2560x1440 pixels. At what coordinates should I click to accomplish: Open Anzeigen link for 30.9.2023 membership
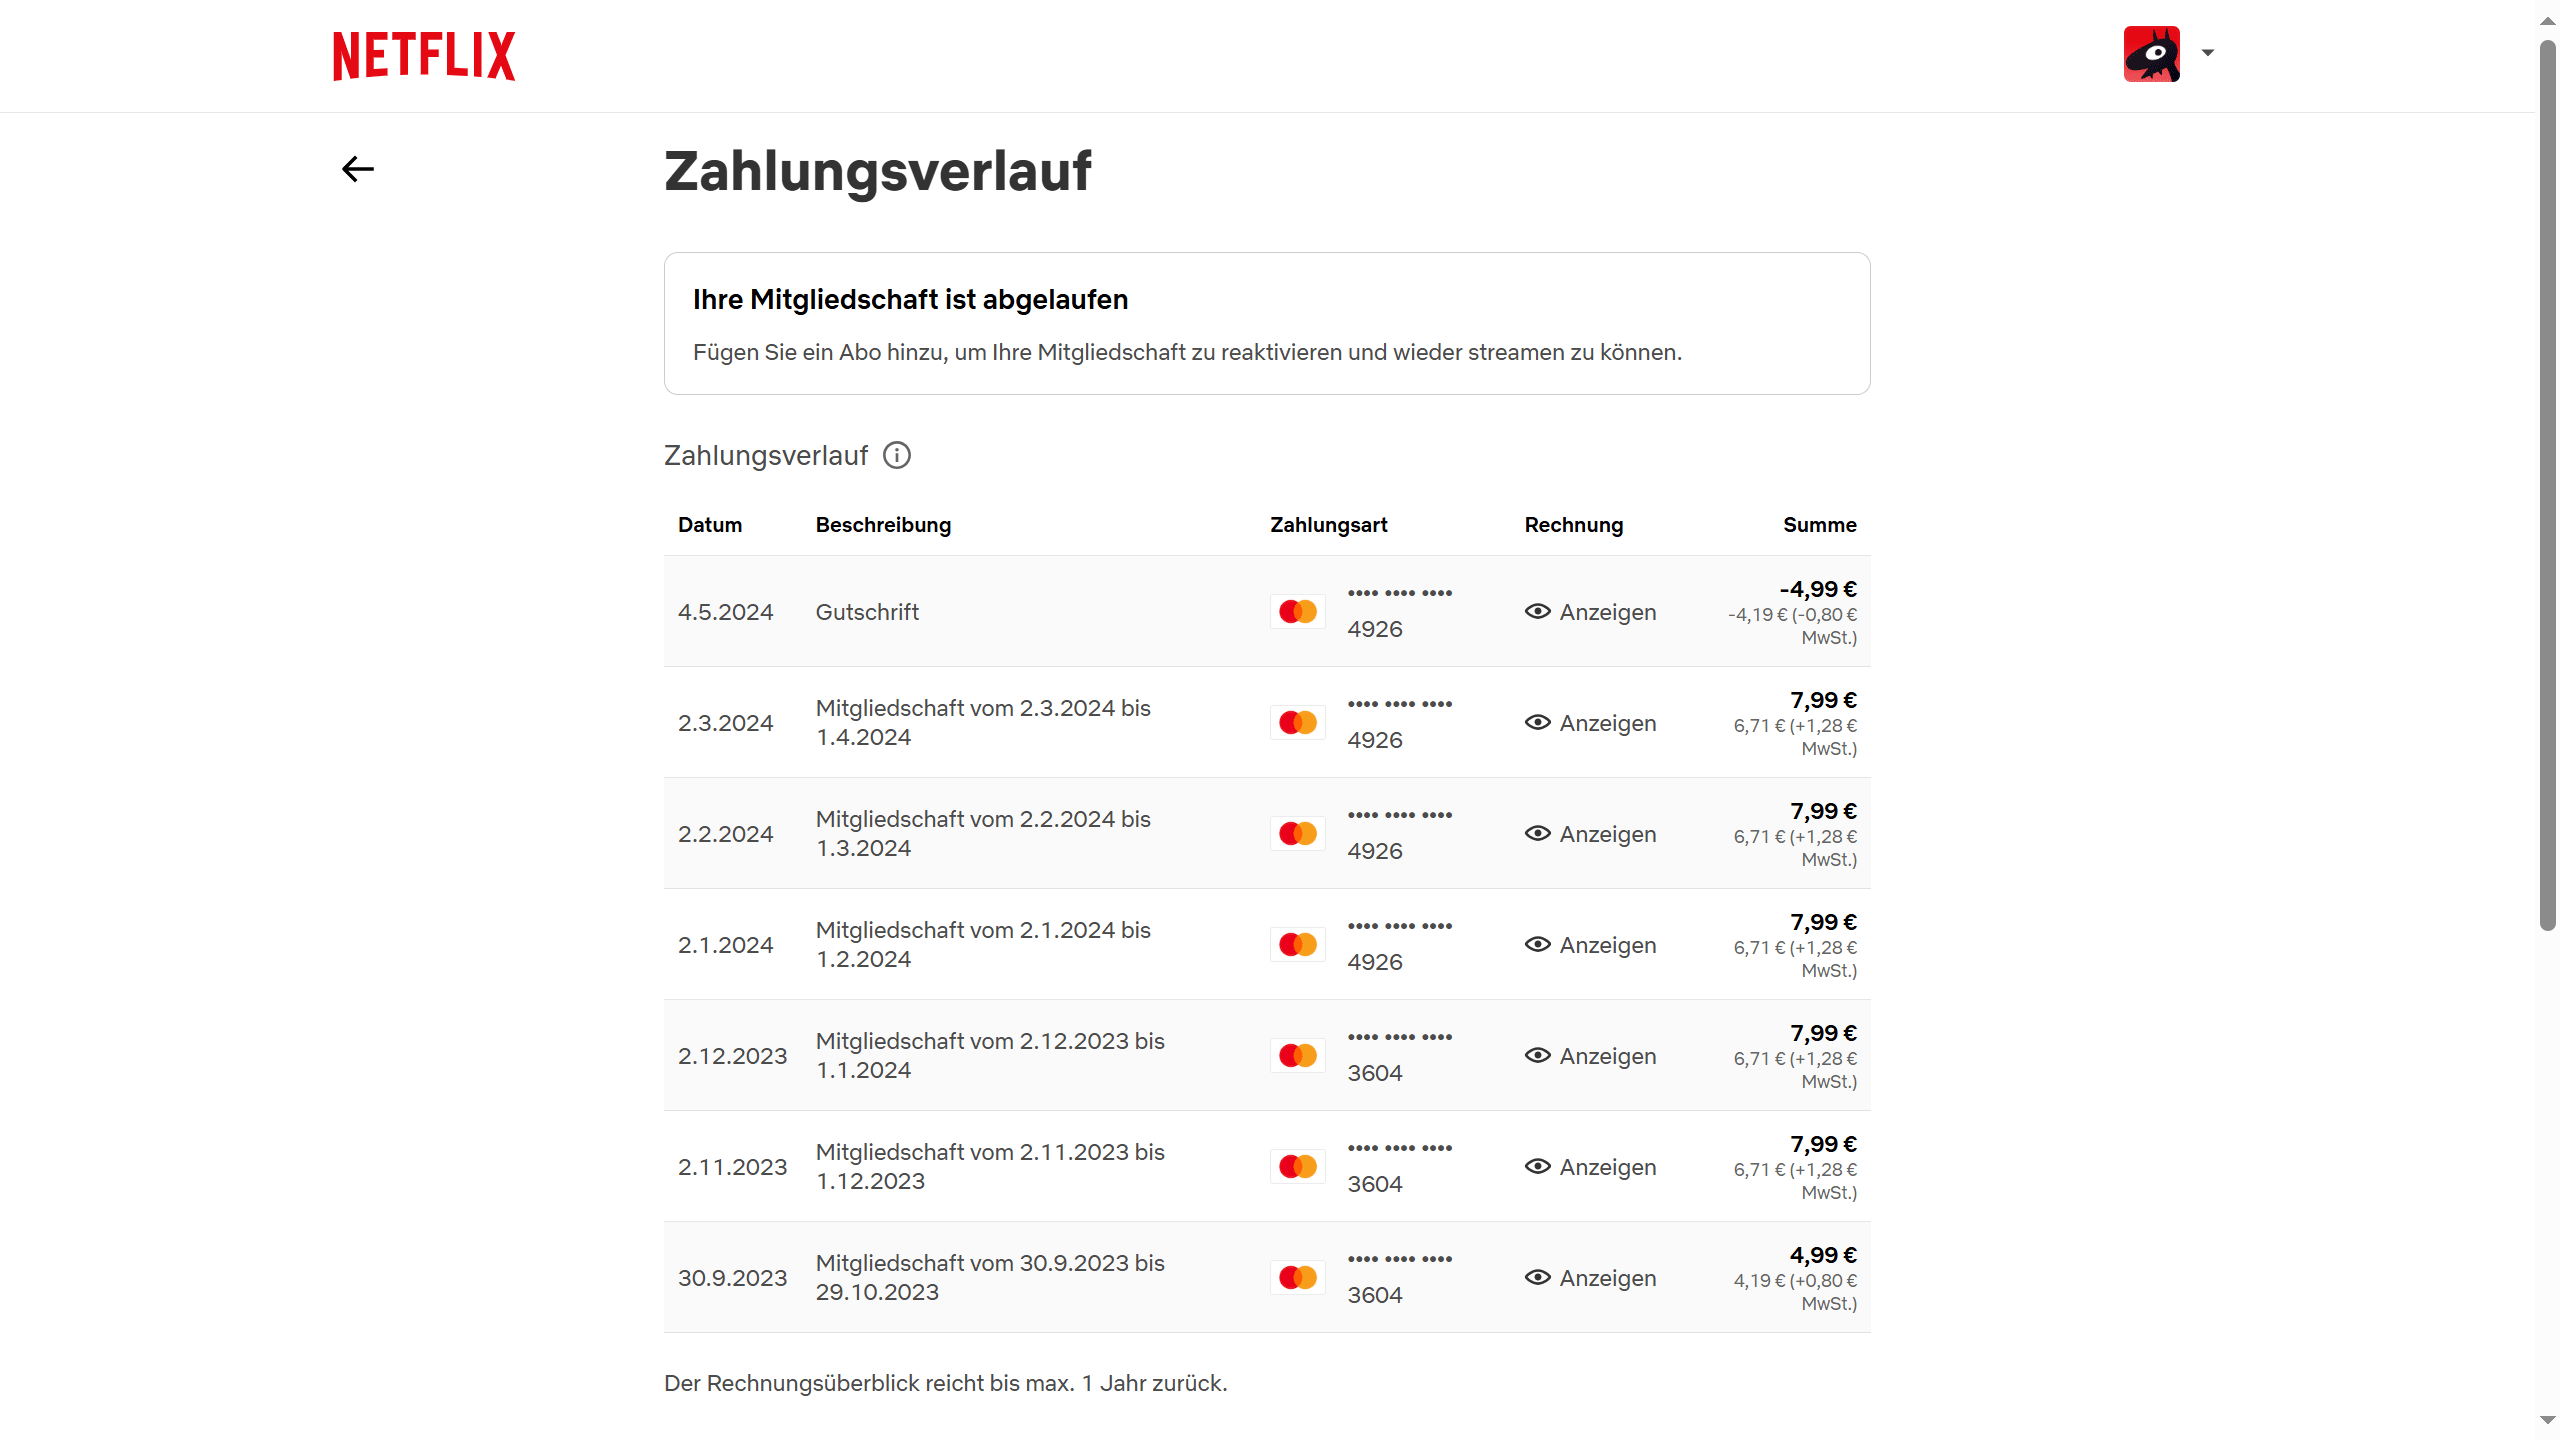1607,1278
